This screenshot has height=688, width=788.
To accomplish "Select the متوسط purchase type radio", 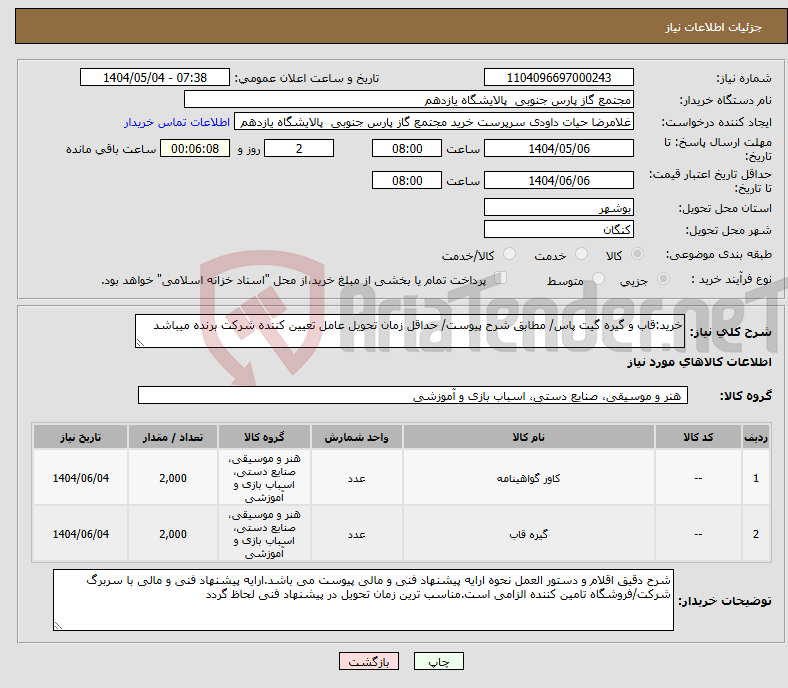I will 598,279.
